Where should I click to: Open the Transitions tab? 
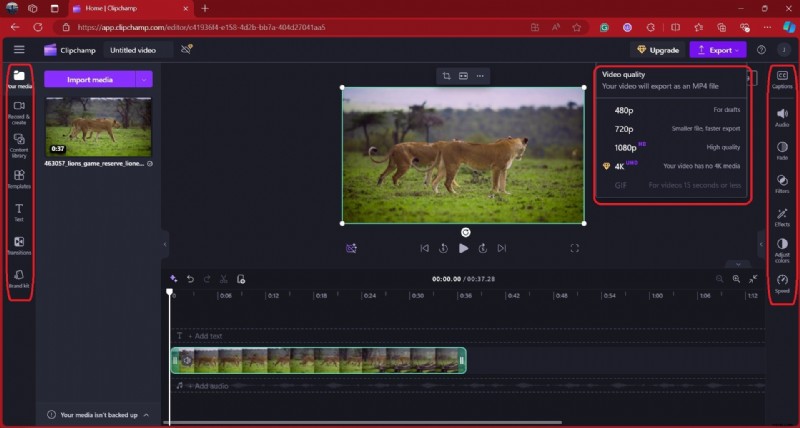click(x=19, y=245)
